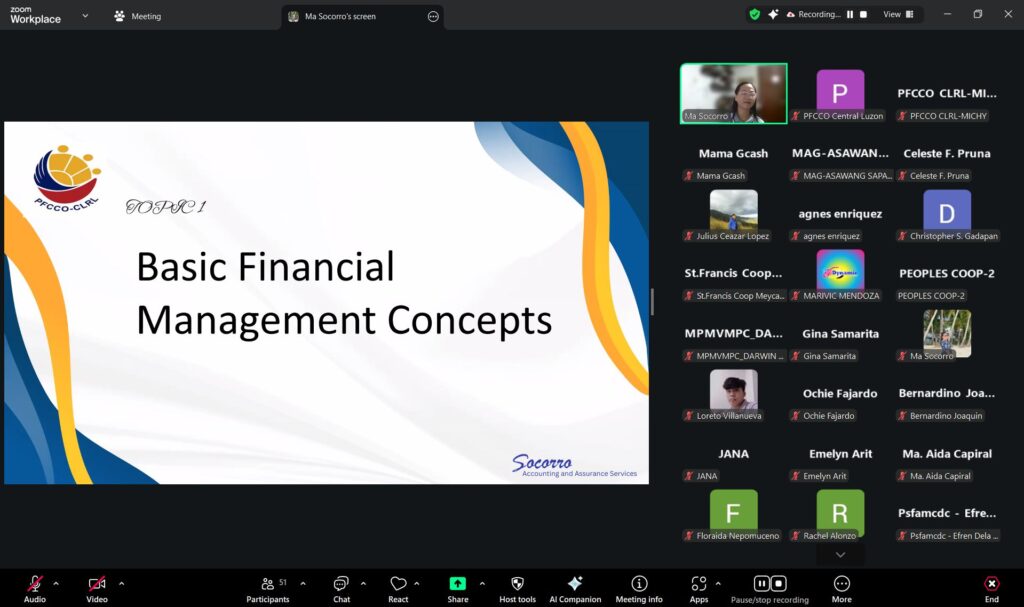
Task: Open the Apps menu icon
Action: pos(698,585)
